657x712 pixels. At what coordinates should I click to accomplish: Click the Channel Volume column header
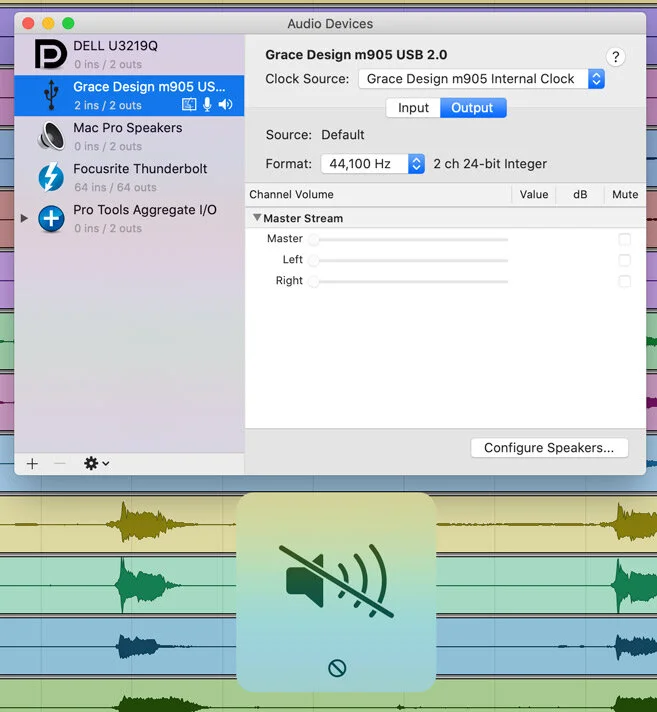pyautogui.click(x=291, y=194)
